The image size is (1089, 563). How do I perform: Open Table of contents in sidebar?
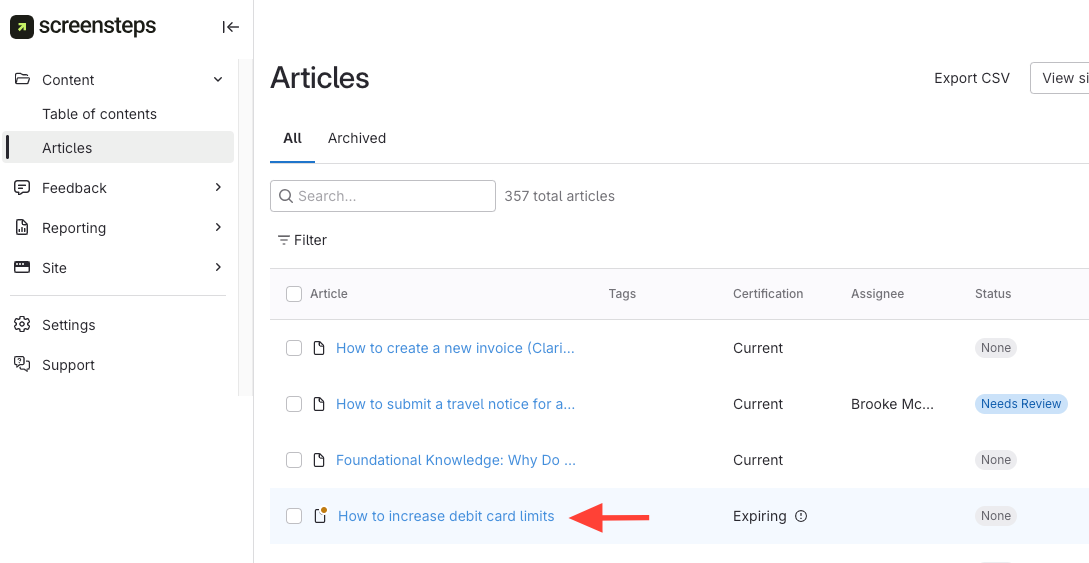click(x=99, y=114)
